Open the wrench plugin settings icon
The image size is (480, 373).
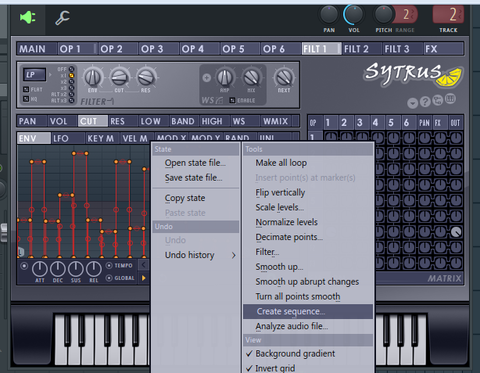tap(62, 18)
